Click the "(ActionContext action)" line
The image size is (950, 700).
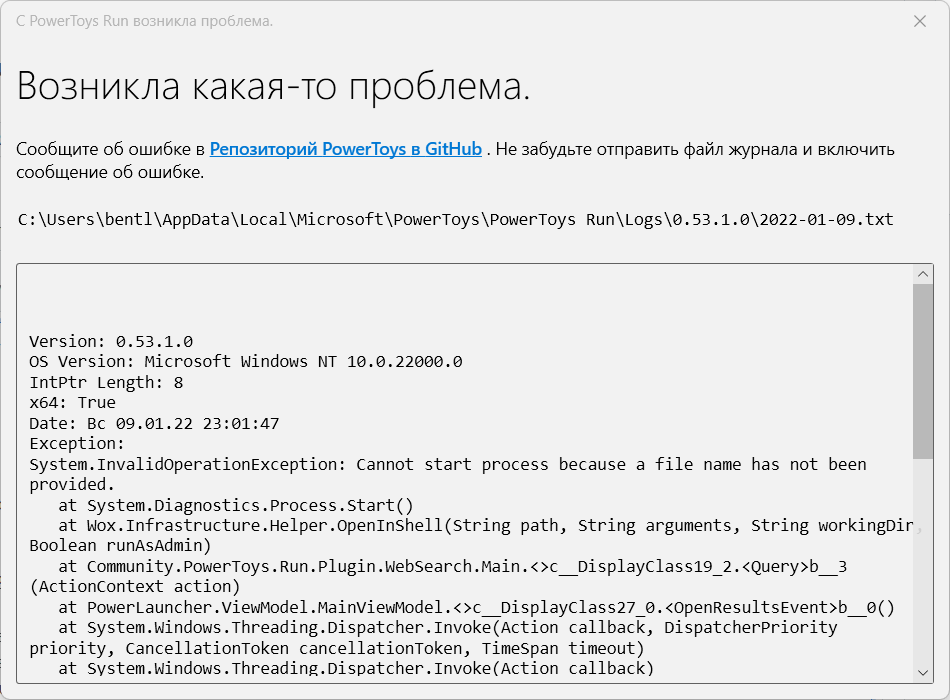(x=135, y=587)
